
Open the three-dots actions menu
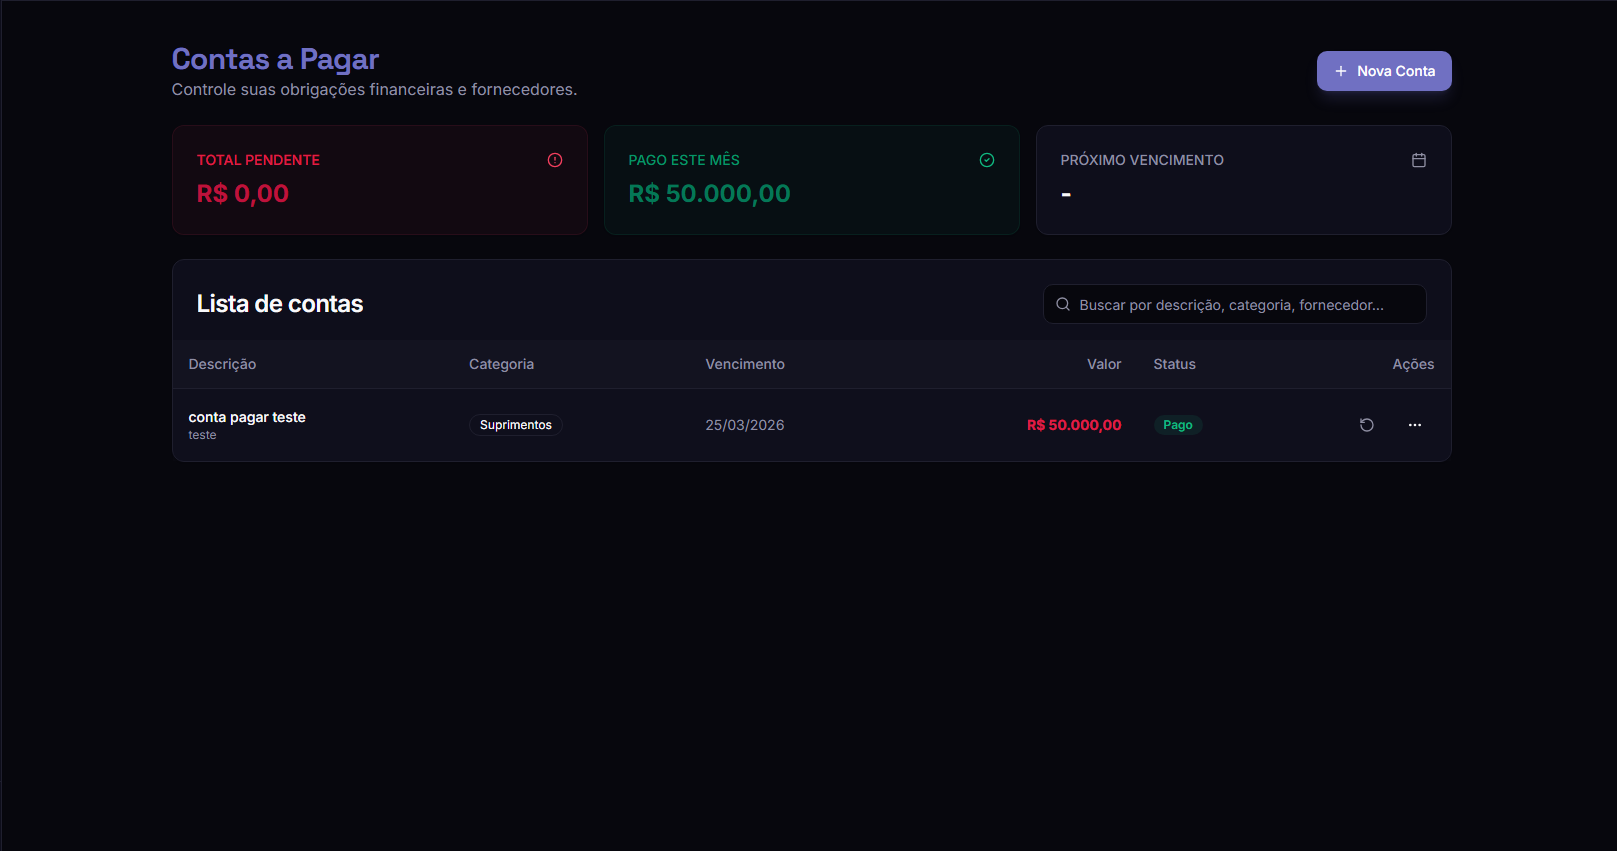[x=1414, y=425]
